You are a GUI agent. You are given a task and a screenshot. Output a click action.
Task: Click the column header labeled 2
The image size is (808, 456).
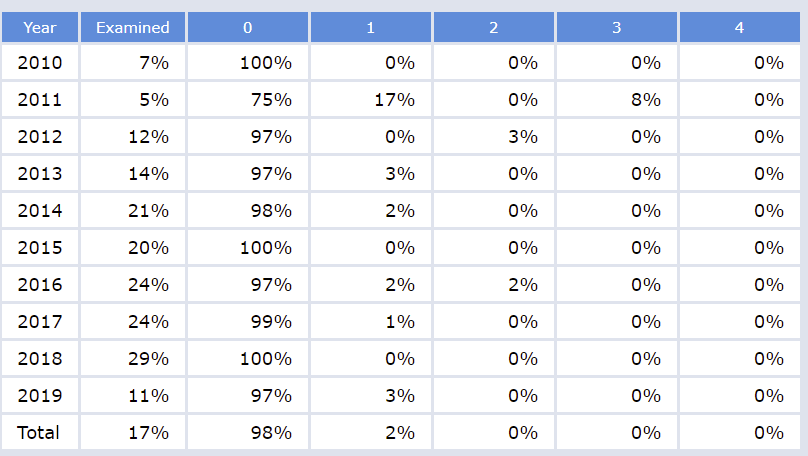pyautogui.click(x=493, y=27)
